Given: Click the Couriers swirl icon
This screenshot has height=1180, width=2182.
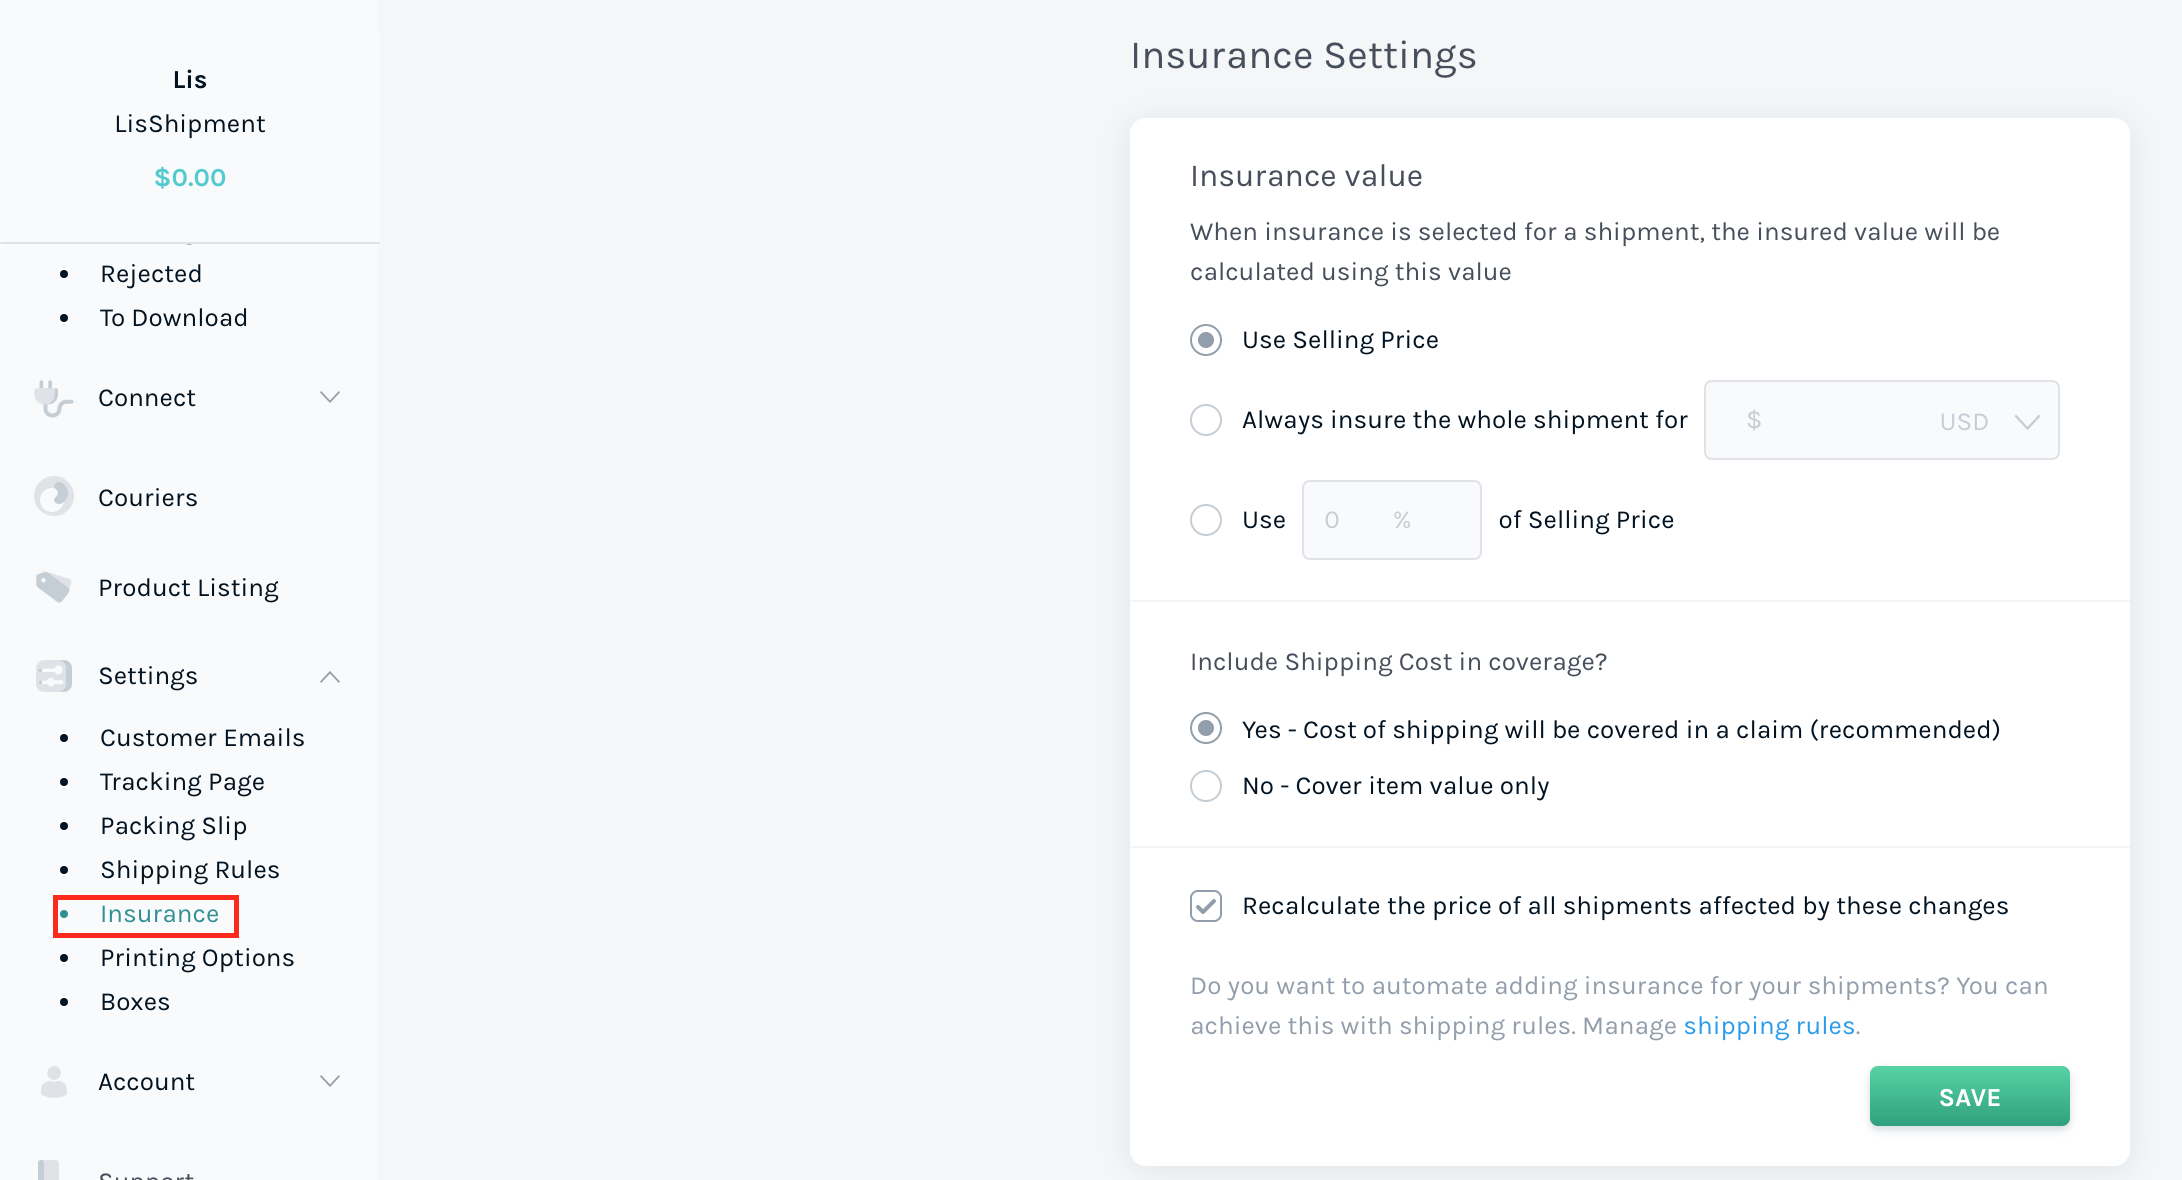Looking at the screenshot, I should point(54,496).
